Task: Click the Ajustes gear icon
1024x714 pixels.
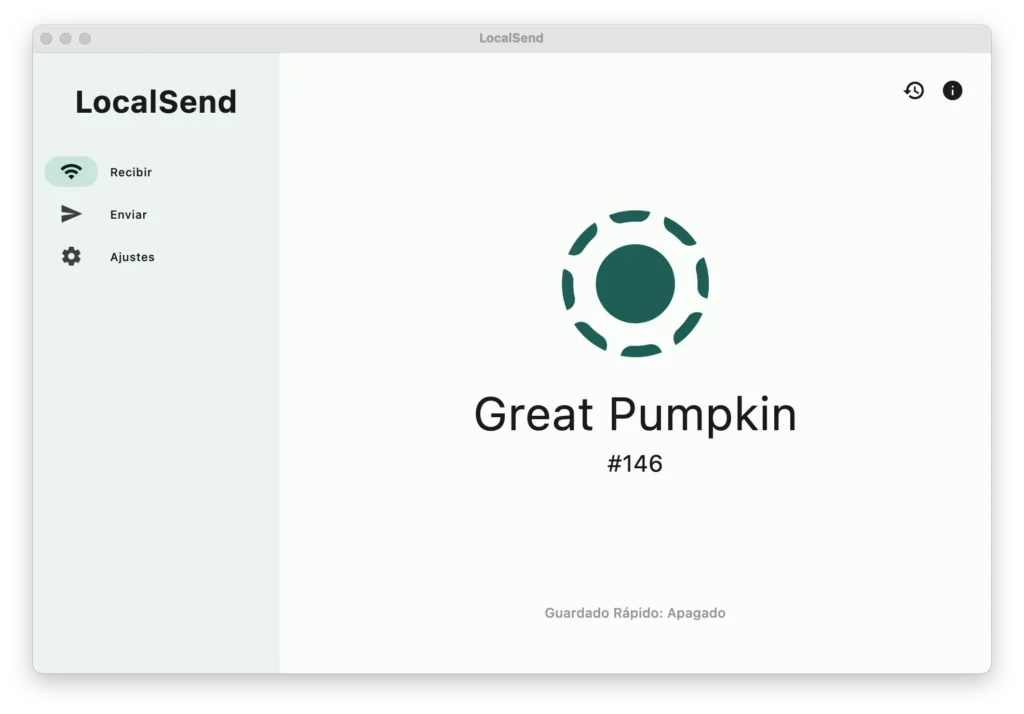Action: pyautogui.click(x=71, y=256)
